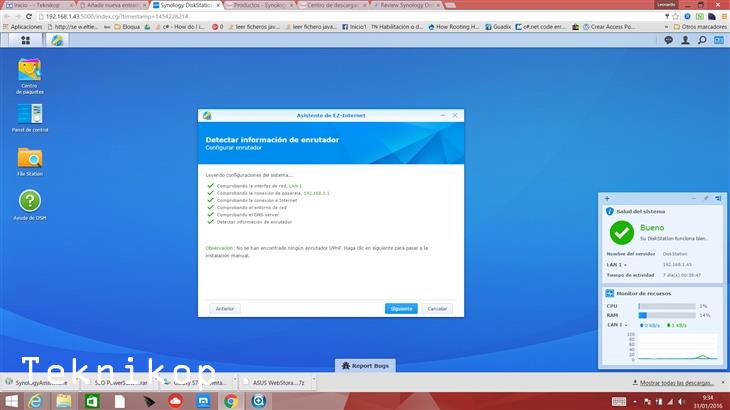Open Ayuda de DSM help icon
Screen dimensions: 730x410
point(30,203)
